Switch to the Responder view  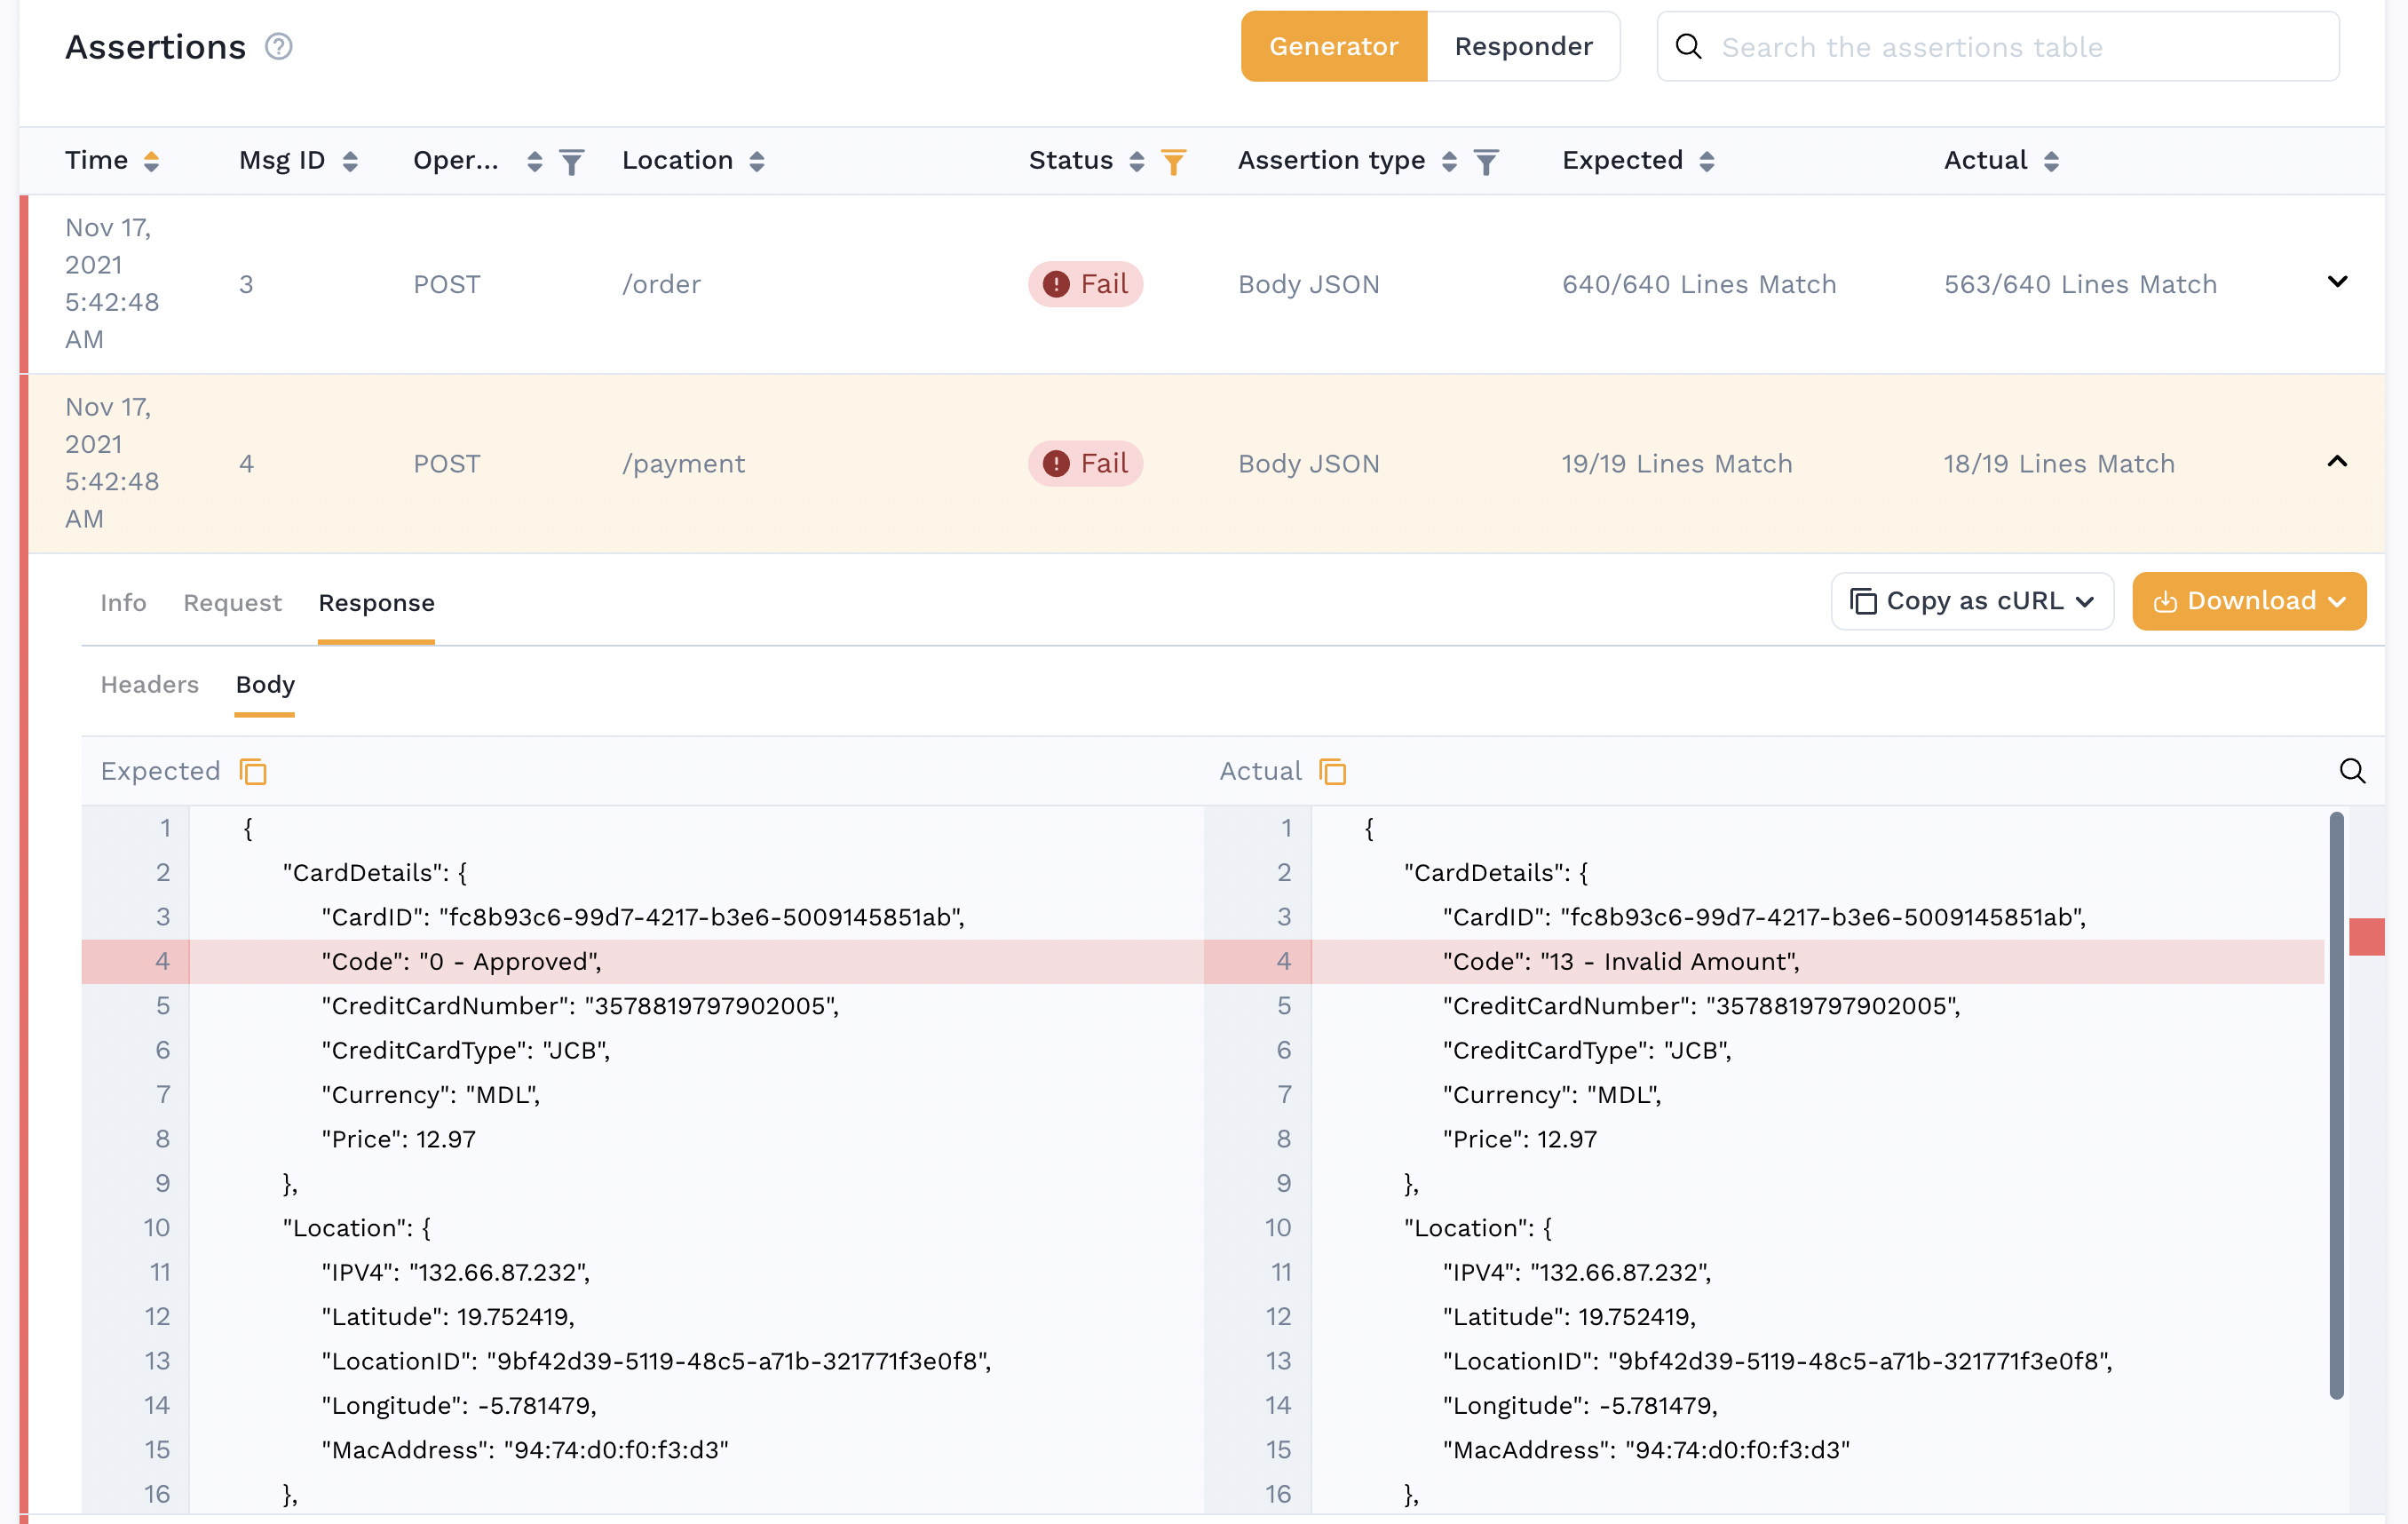pyautogui.click(x=1522, y=47)
